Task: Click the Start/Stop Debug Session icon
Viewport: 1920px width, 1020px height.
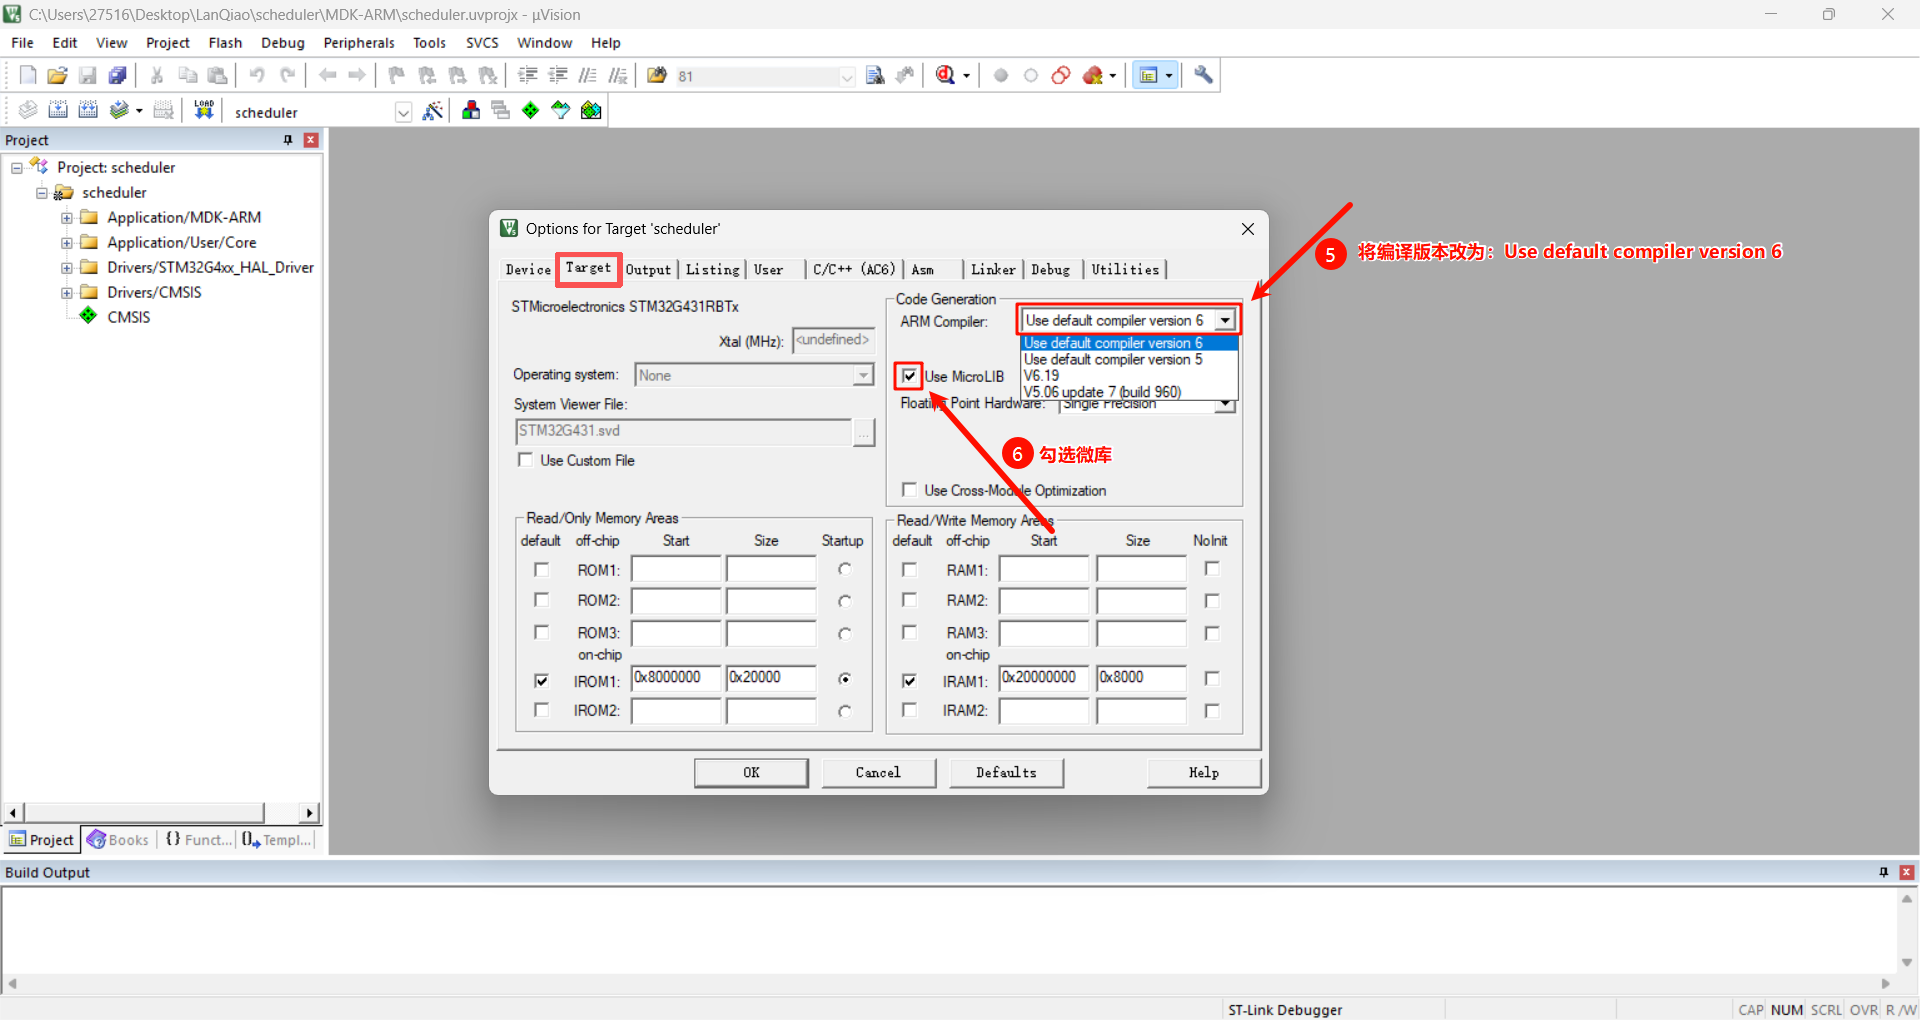Action: pyautogui.click(x=945, y=76)
